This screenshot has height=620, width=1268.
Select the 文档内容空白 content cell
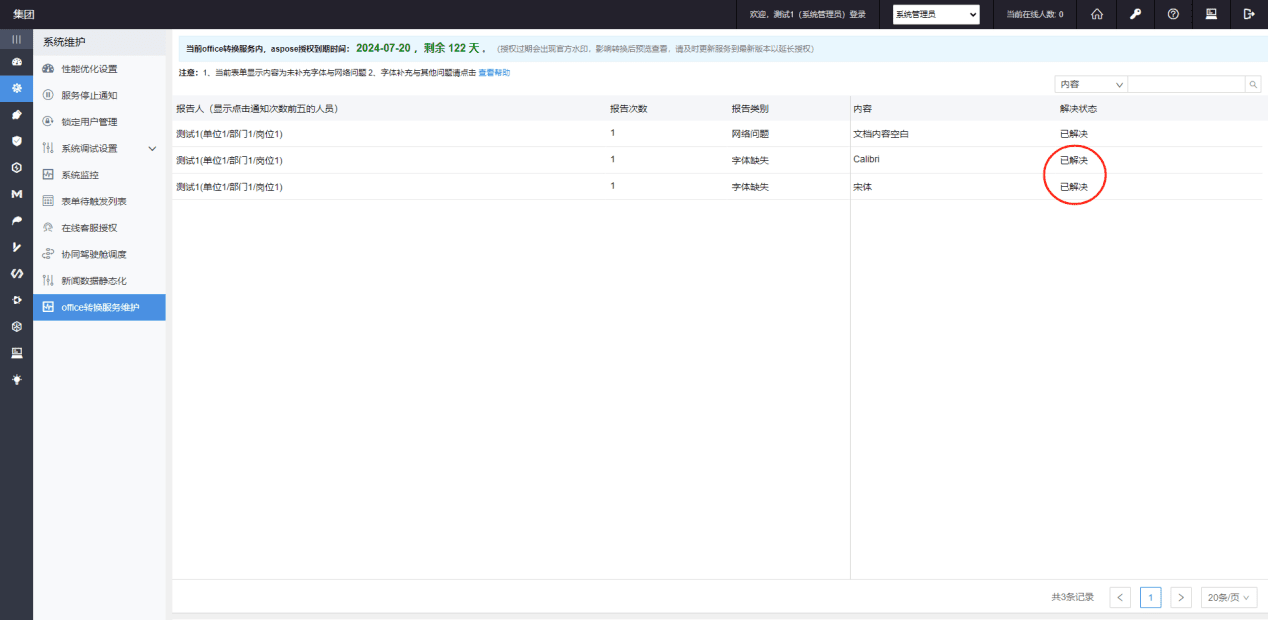tap(881, 134)
